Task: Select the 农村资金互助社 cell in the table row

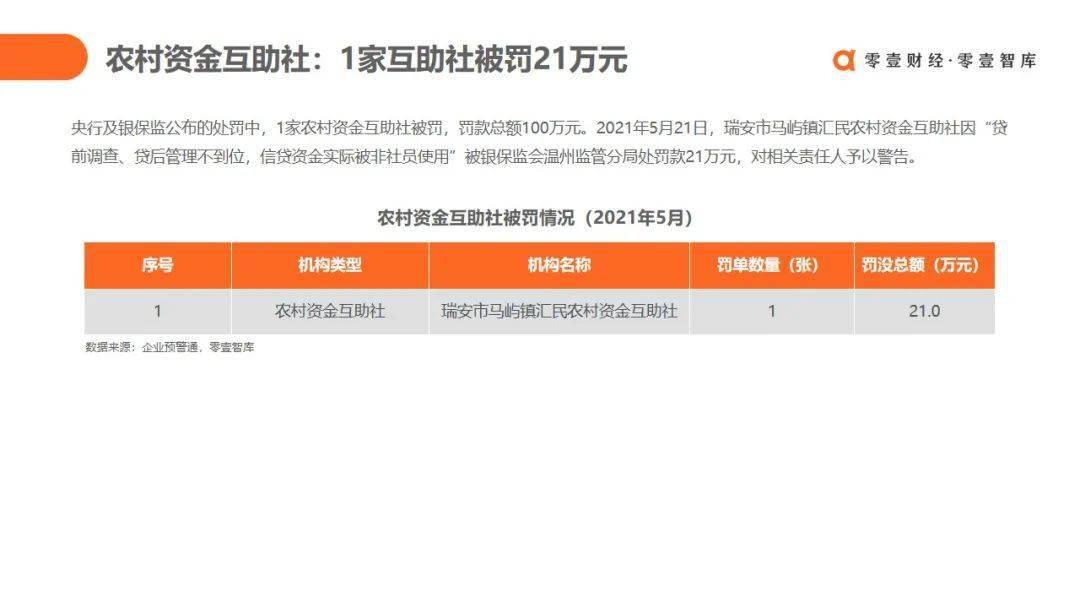Action: point(330,311)
